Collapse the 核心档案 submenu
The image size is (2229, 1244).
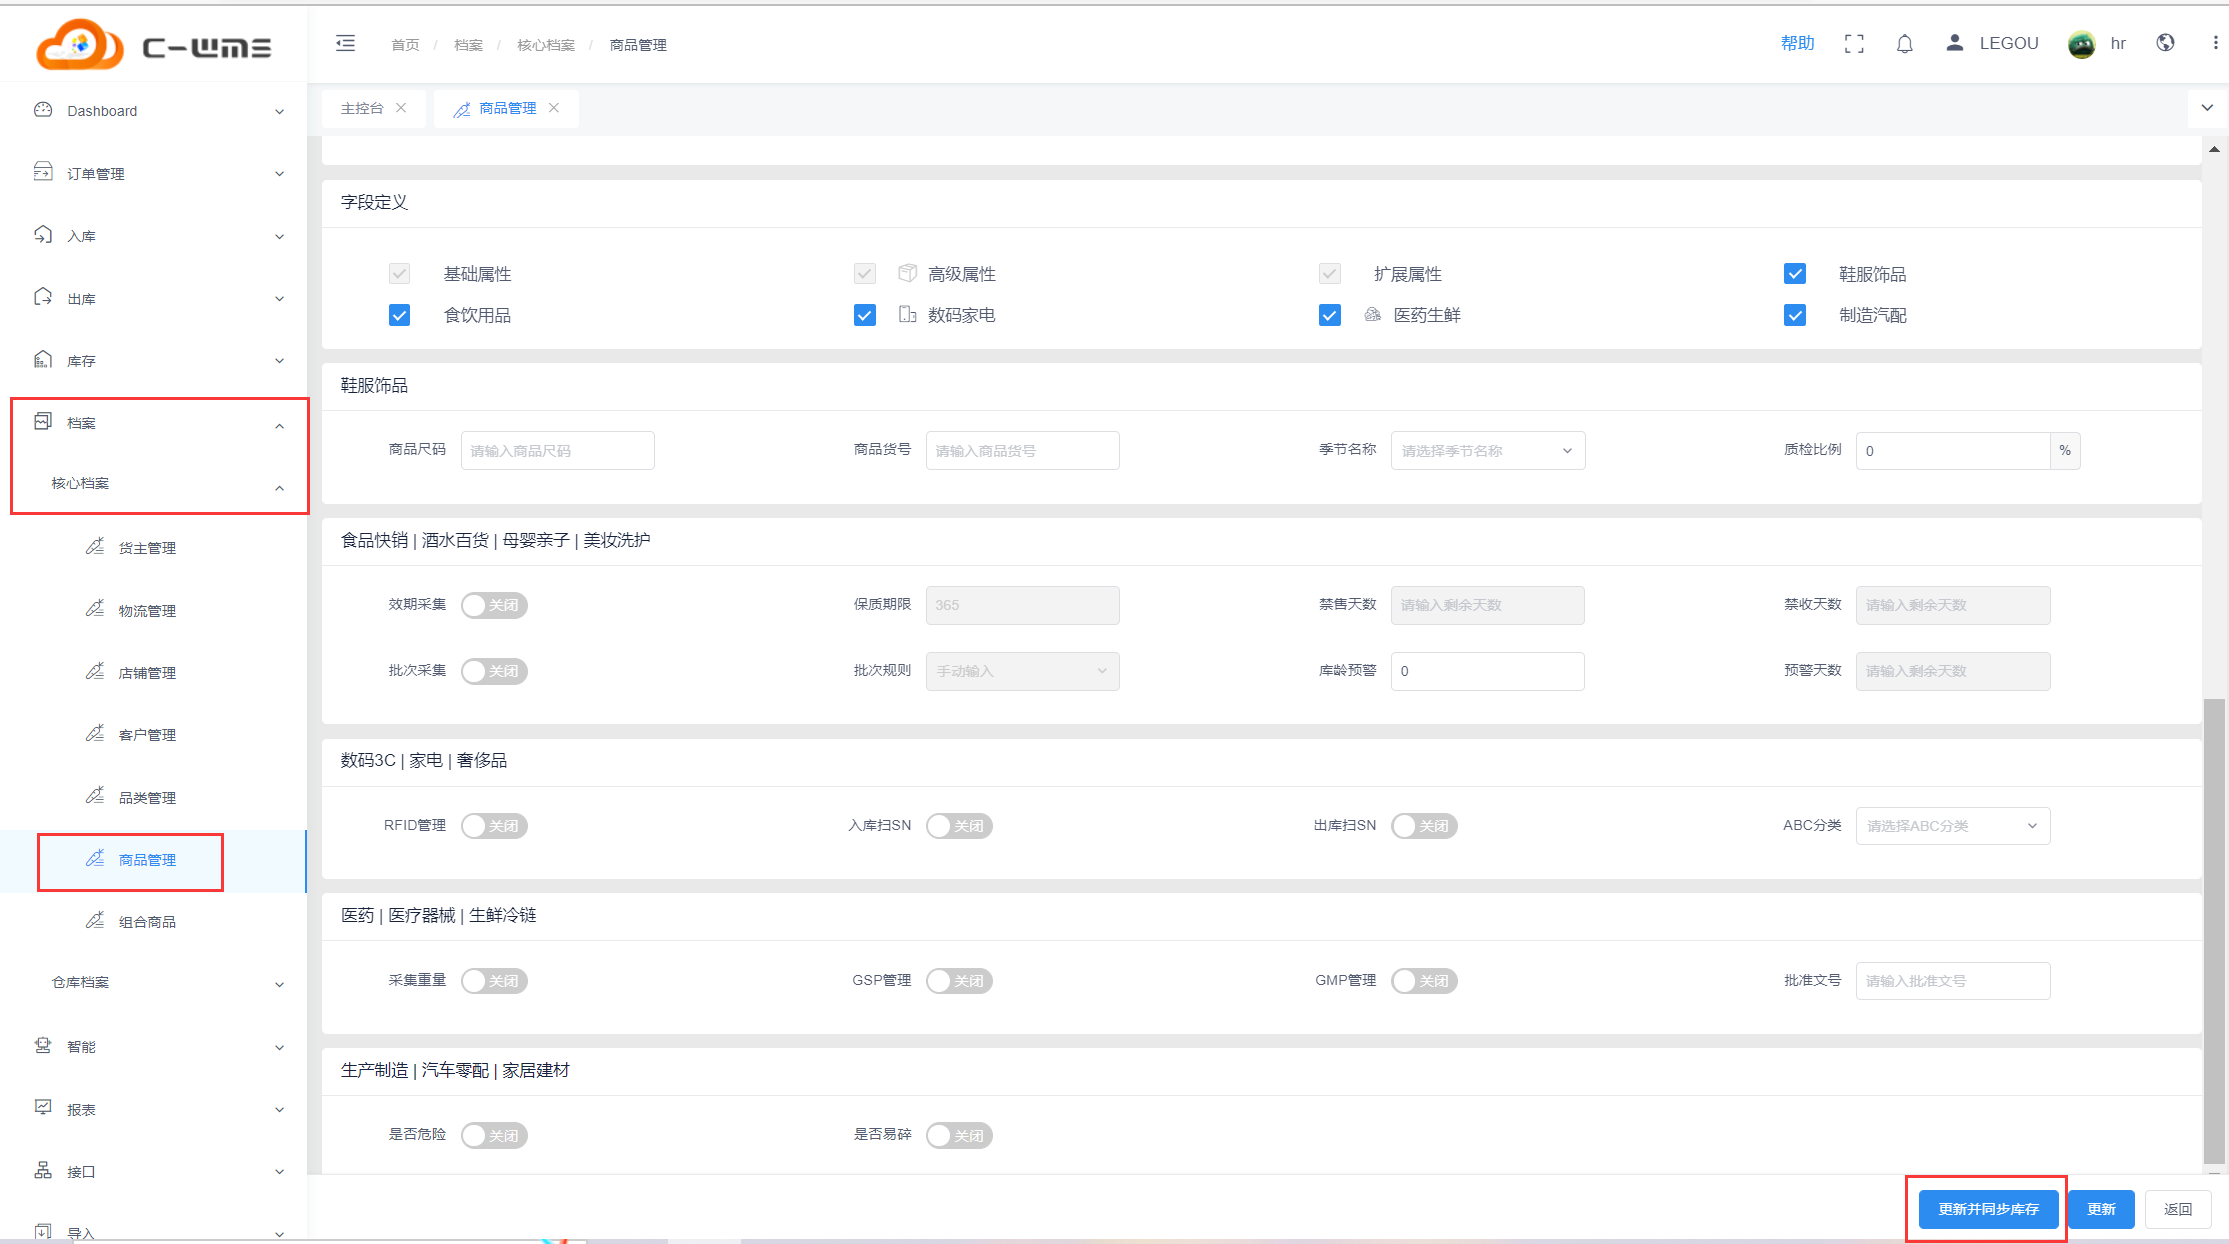(280, 488)
